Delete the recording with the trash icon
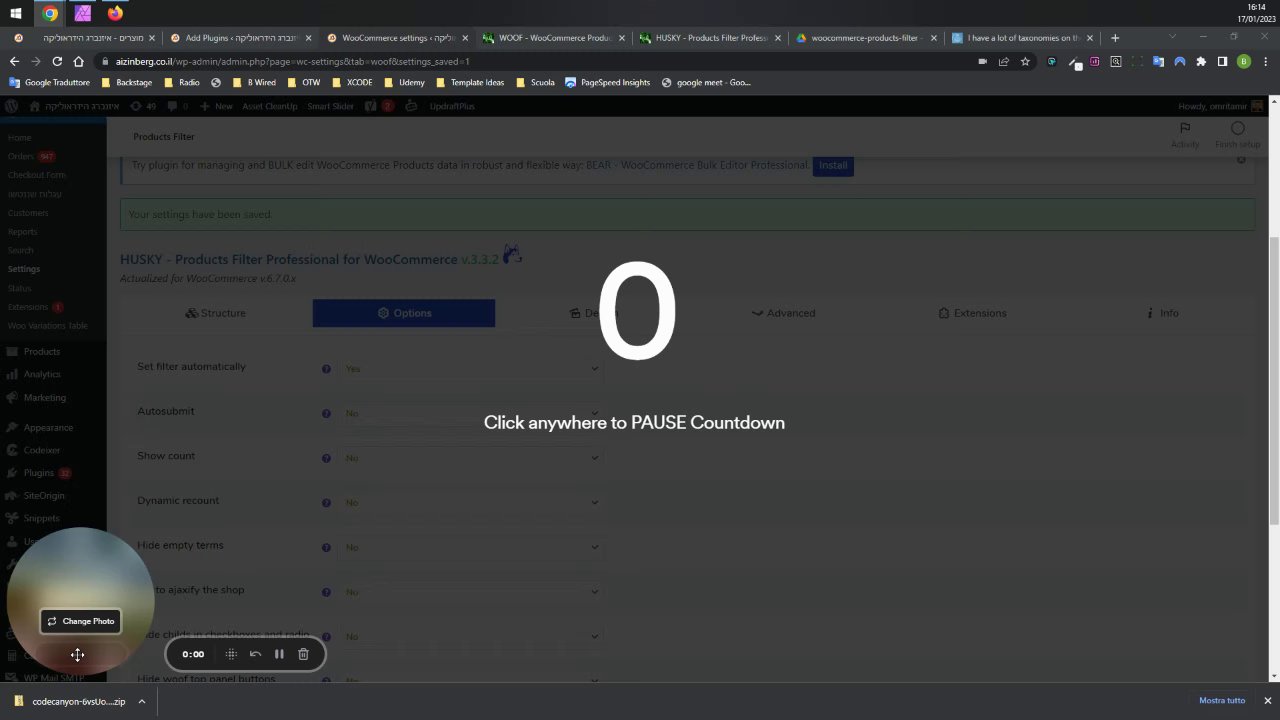1280x720 pixels. click(x=303, y=654)
